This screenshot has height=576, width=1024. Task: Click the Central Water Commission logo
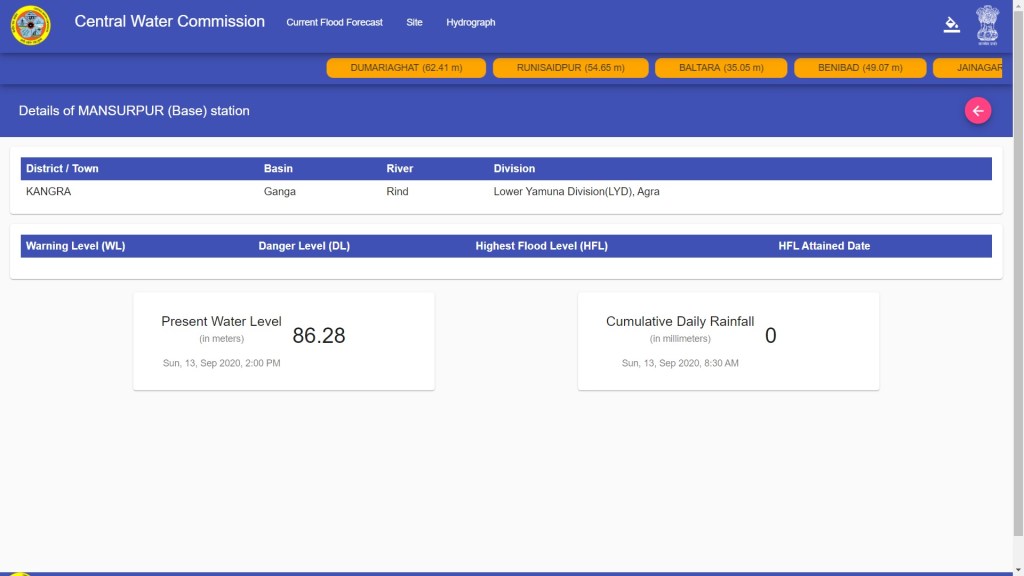[30, 25]
